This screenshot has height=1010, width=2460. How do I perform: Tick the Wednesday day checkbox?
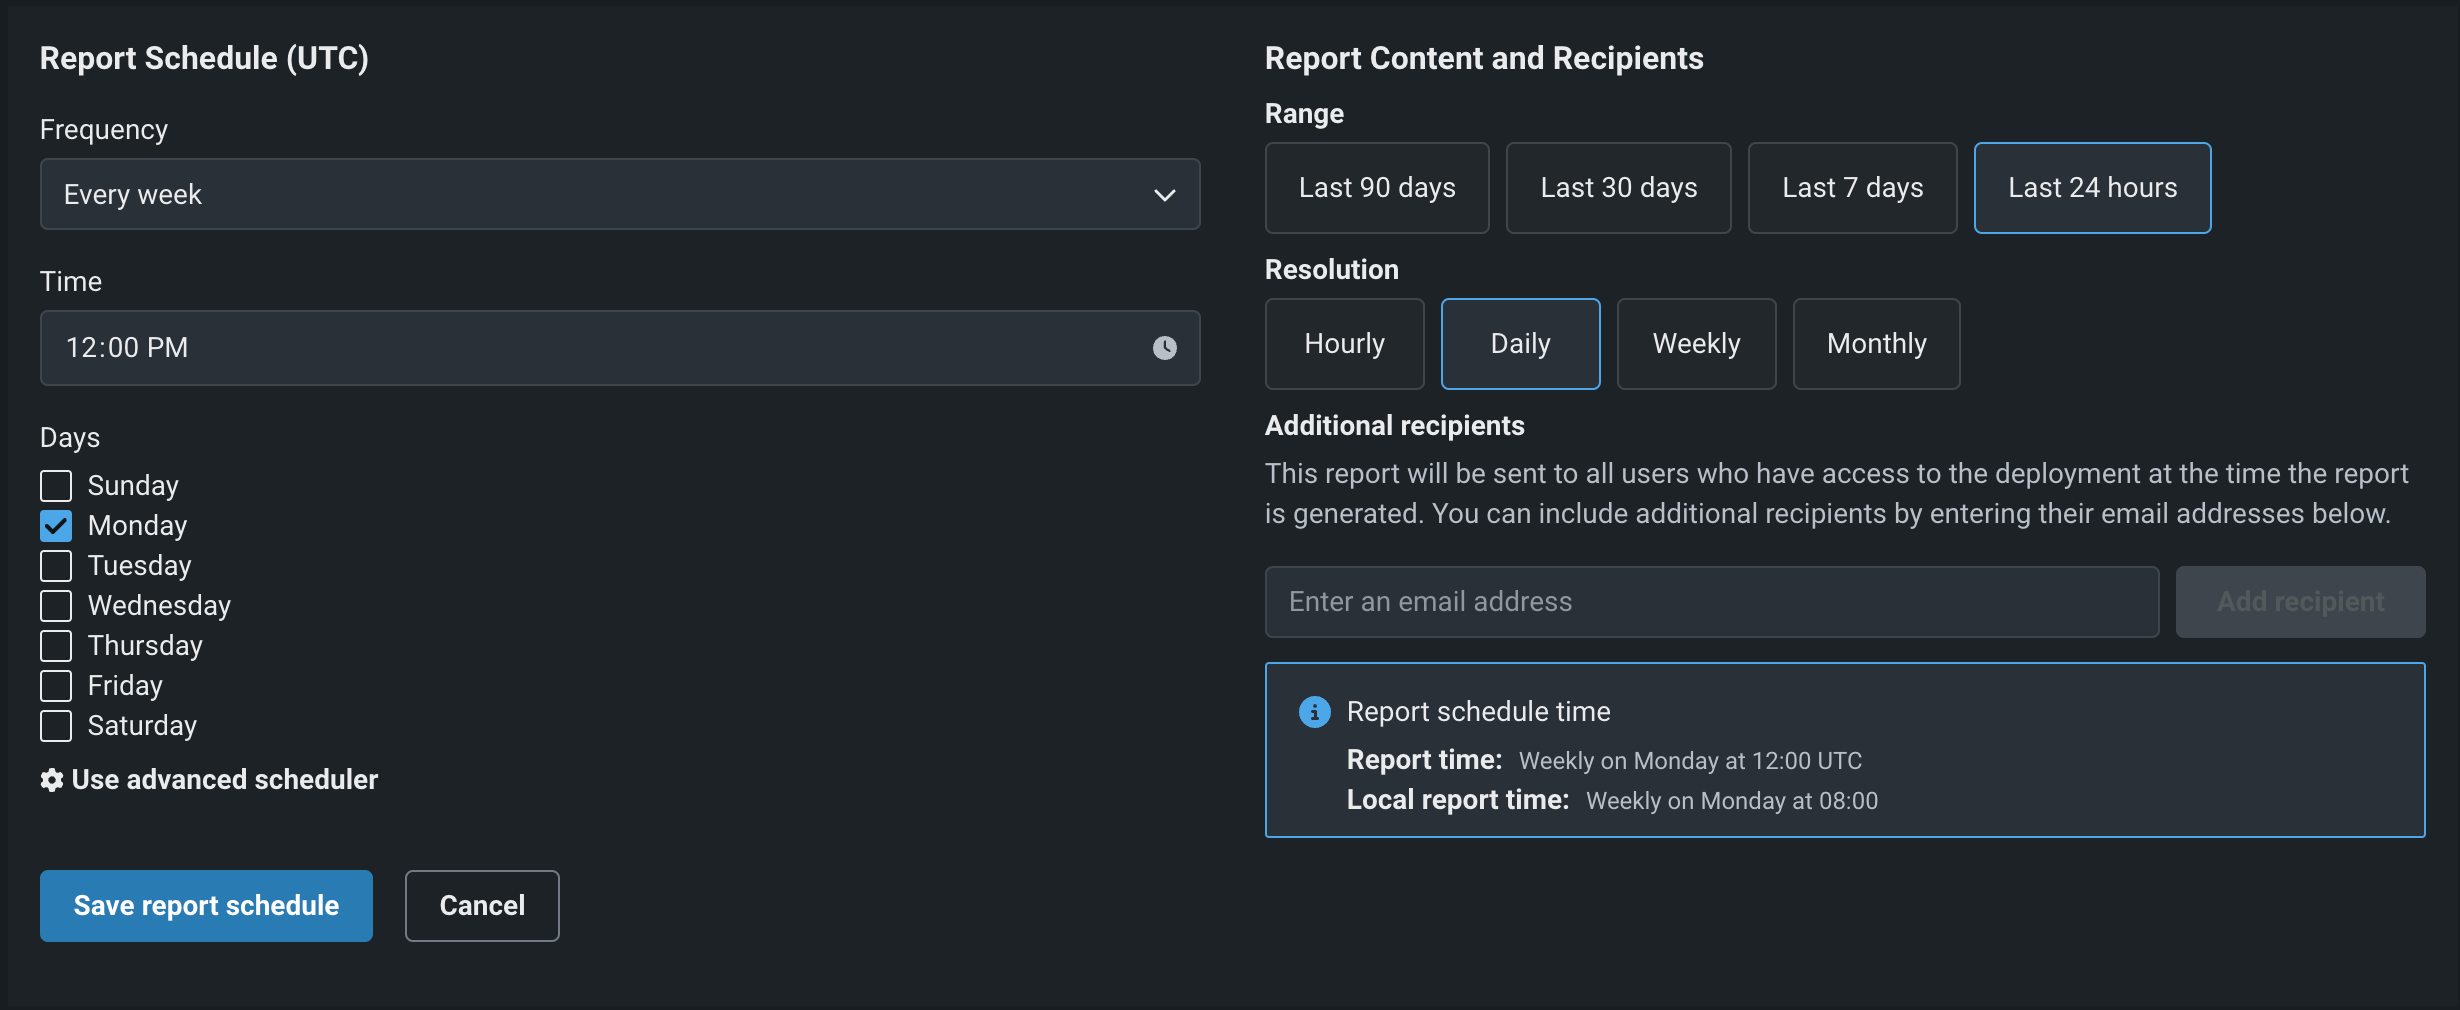[x=56, y=606]
